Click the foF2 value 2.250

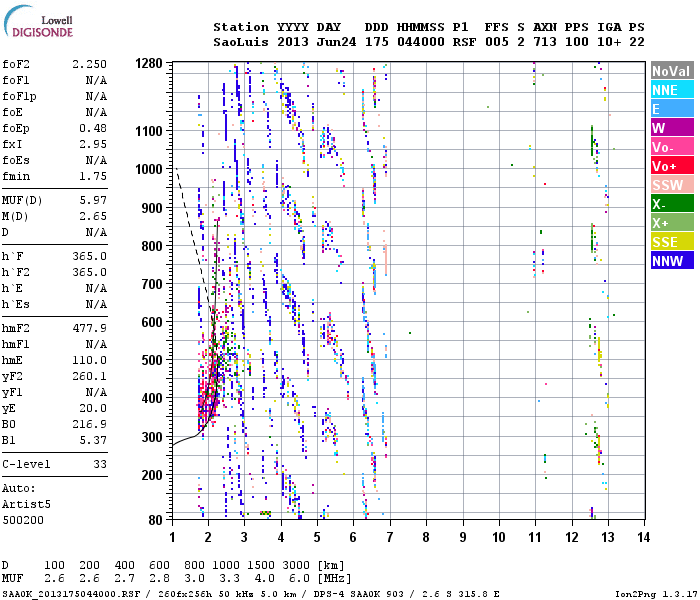coord(89,64)
